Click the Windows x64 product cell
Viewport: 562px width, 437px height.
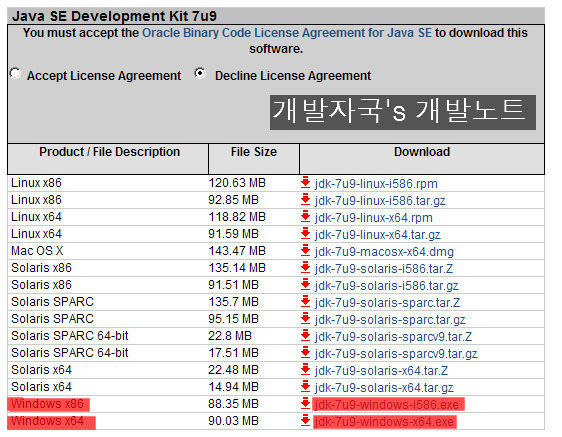(x=47, y=421)
